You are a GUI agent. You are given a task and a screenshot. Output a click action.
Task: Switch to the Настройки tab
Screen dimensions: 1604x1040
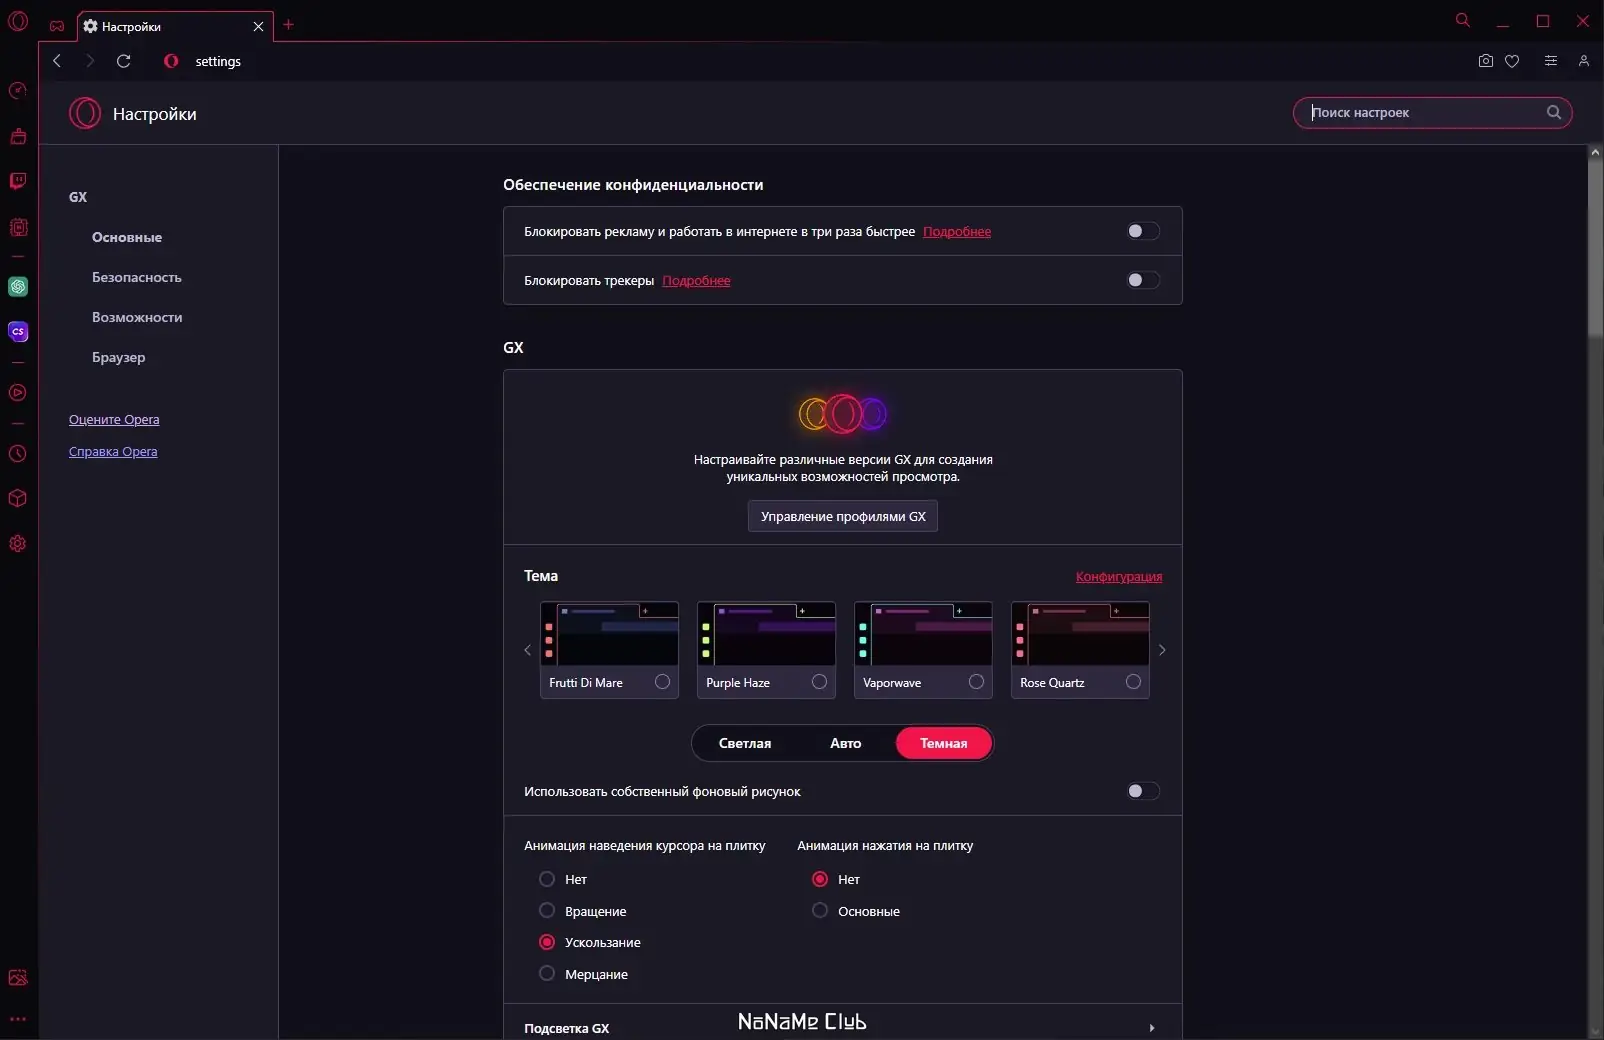pyautogui.click(x=175, y=27)
